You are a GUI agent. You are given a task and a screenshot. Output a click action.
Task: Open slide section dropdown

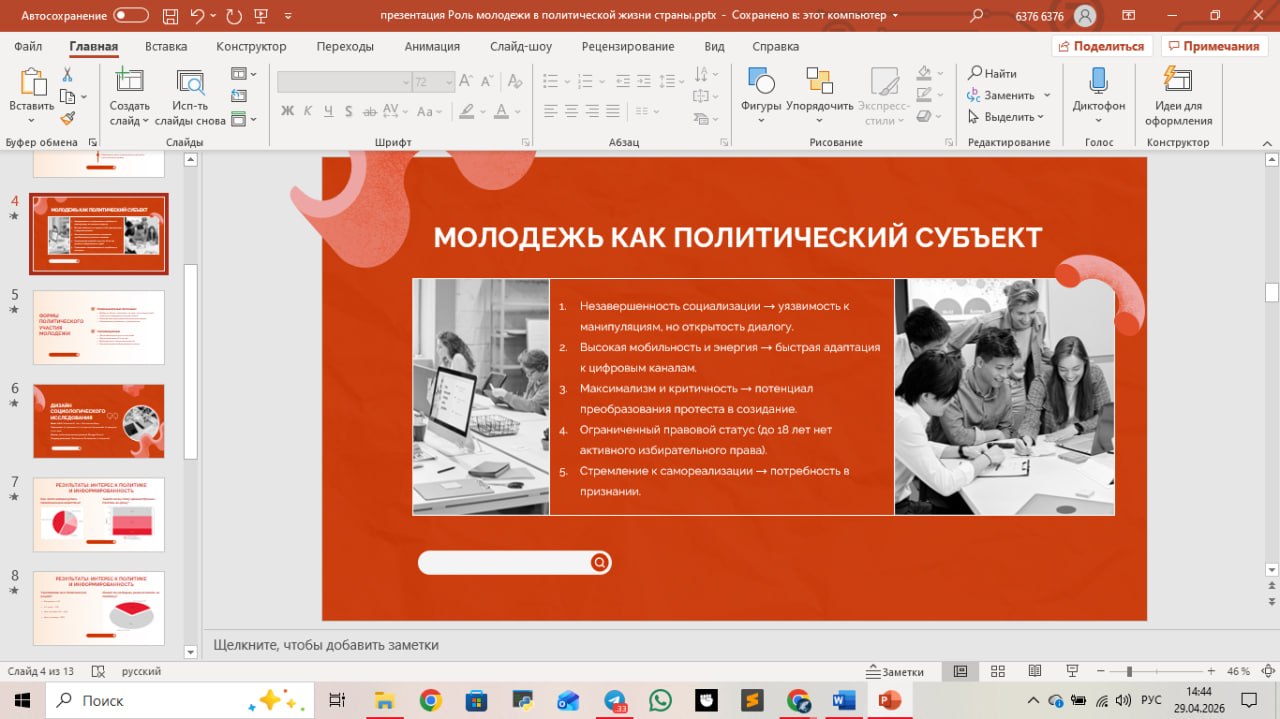[x=243, y=119]
